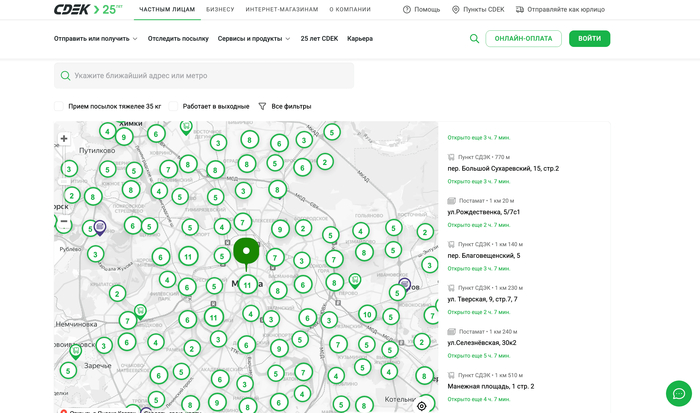700x413 pixels.
Task: Click the green "Войти" button
Action: 589,39
